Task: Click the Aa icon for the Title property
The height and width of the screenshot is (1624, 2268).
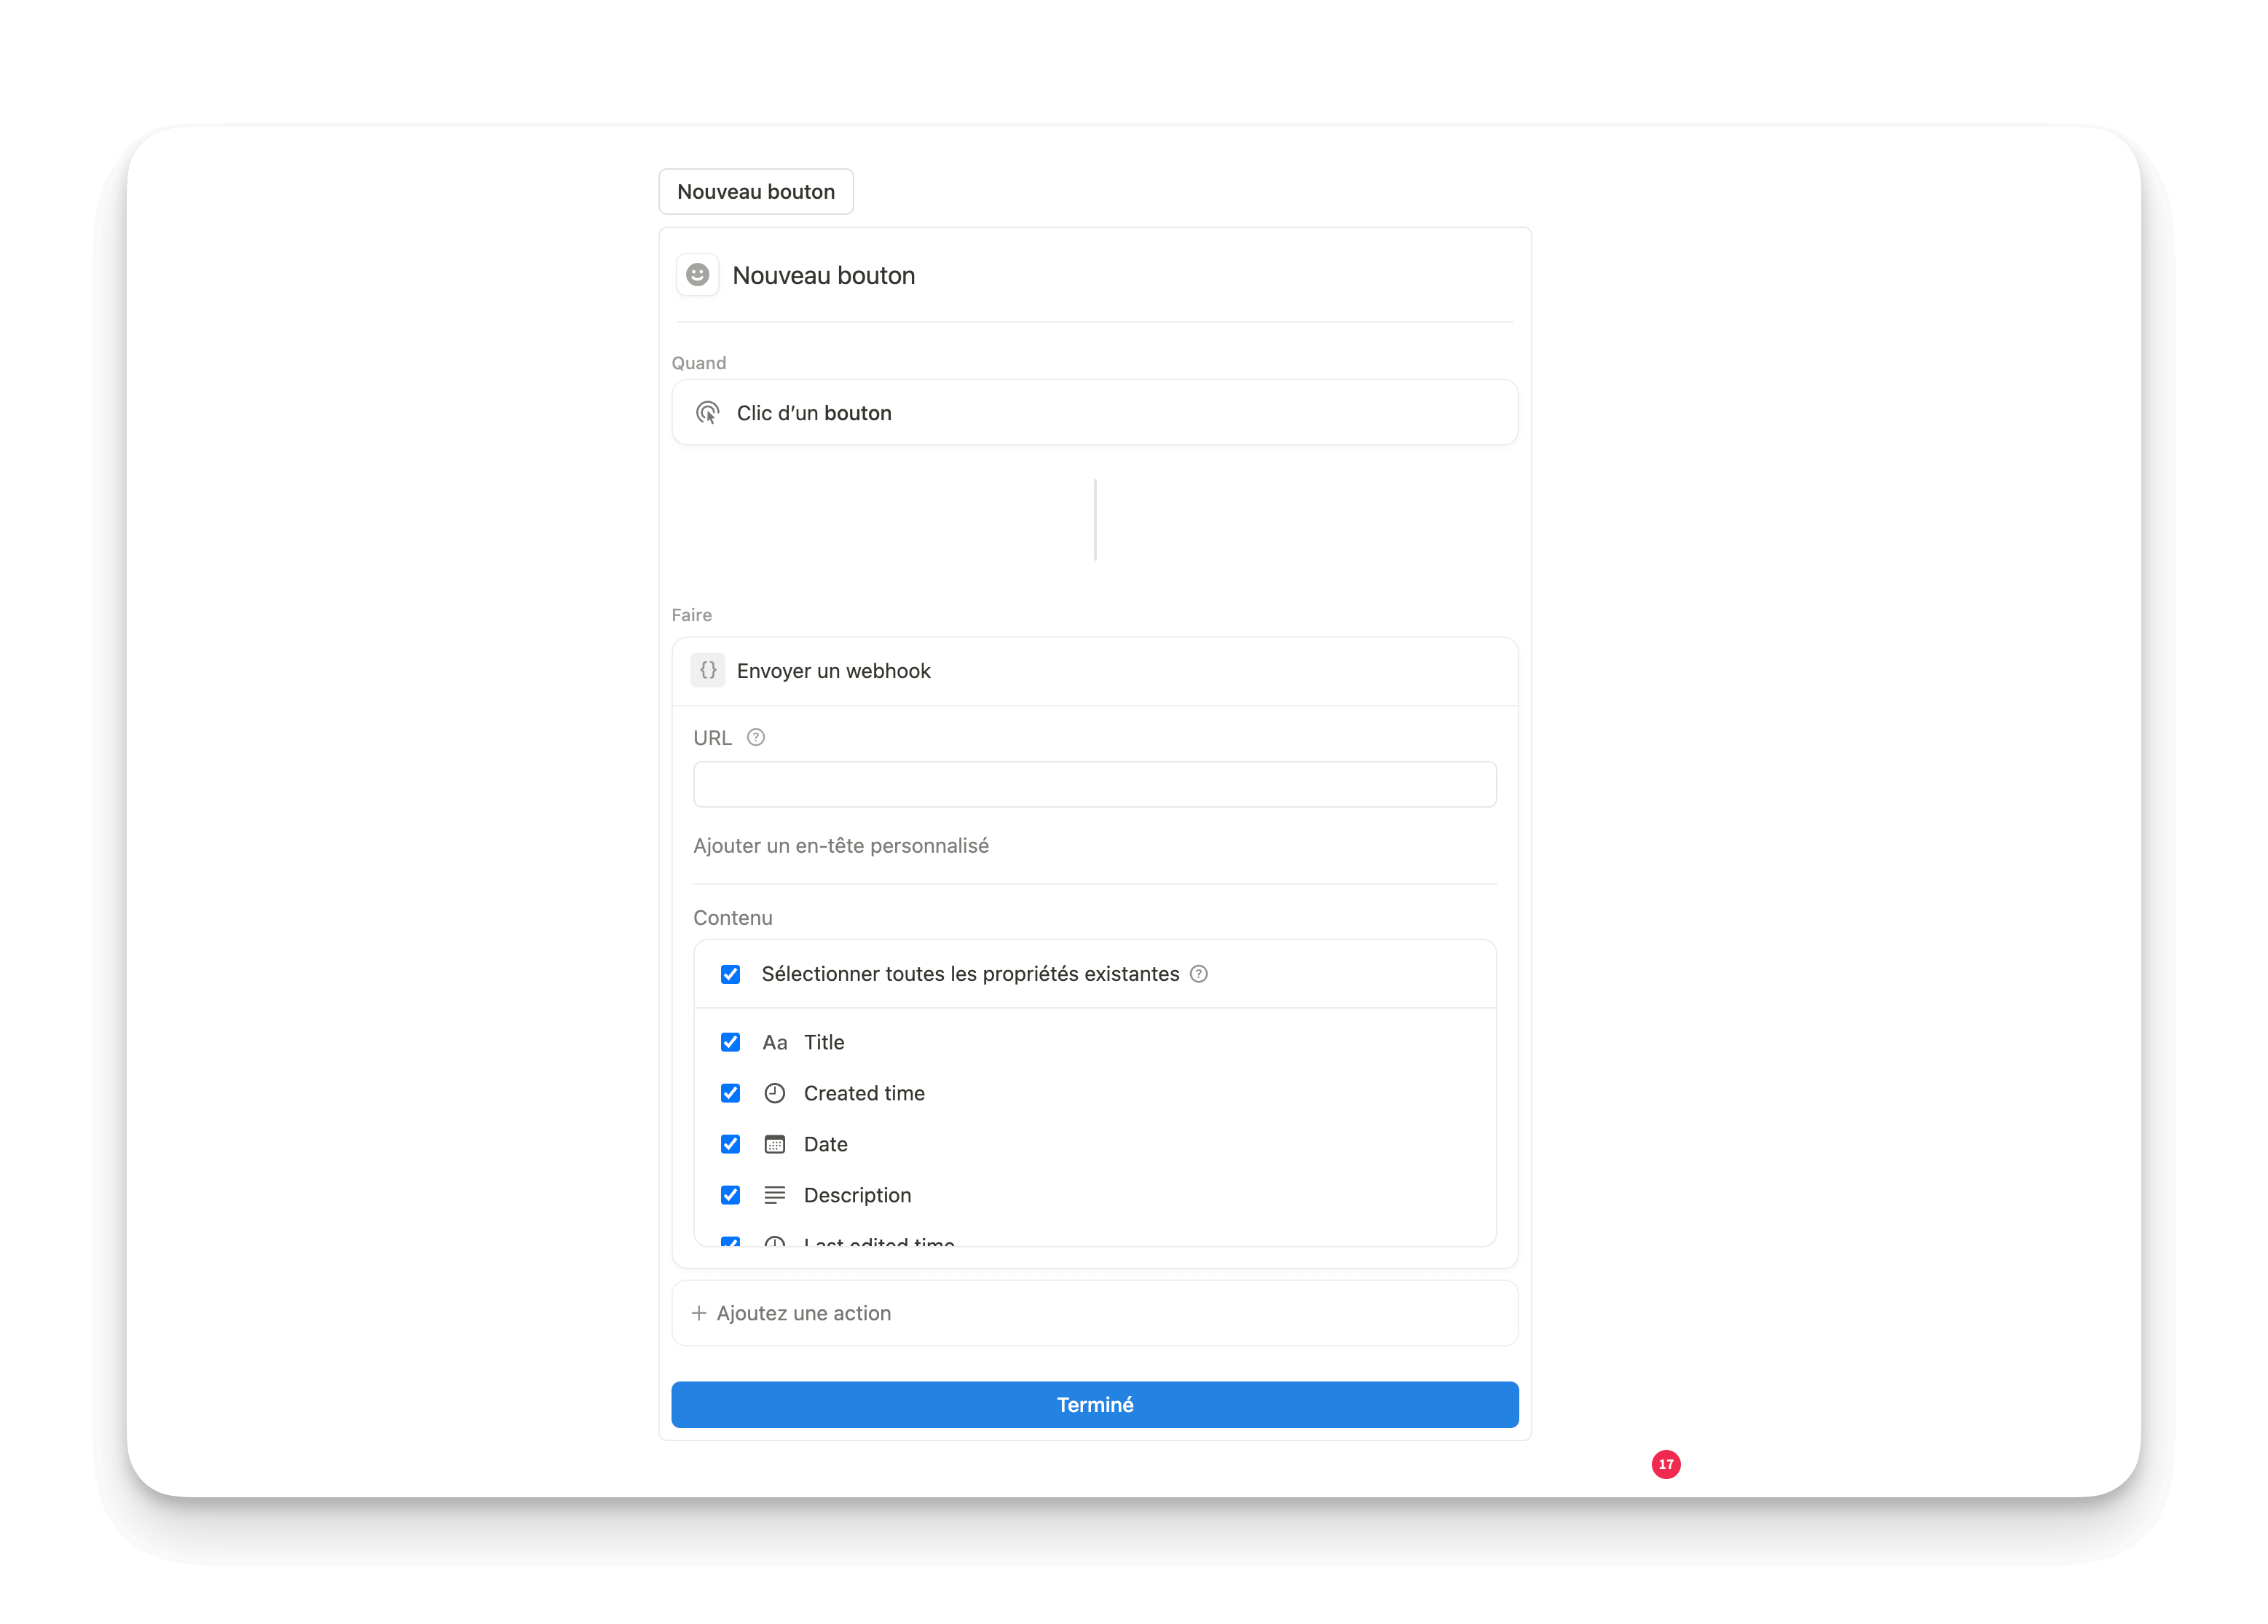Action: [775, 1042]
